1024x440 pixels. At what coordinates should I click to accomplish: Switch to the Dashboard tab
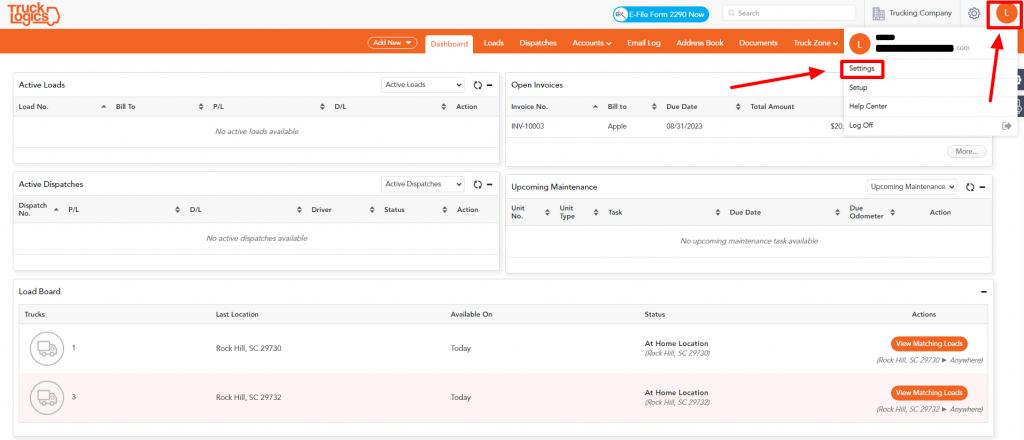click(449, 44)
